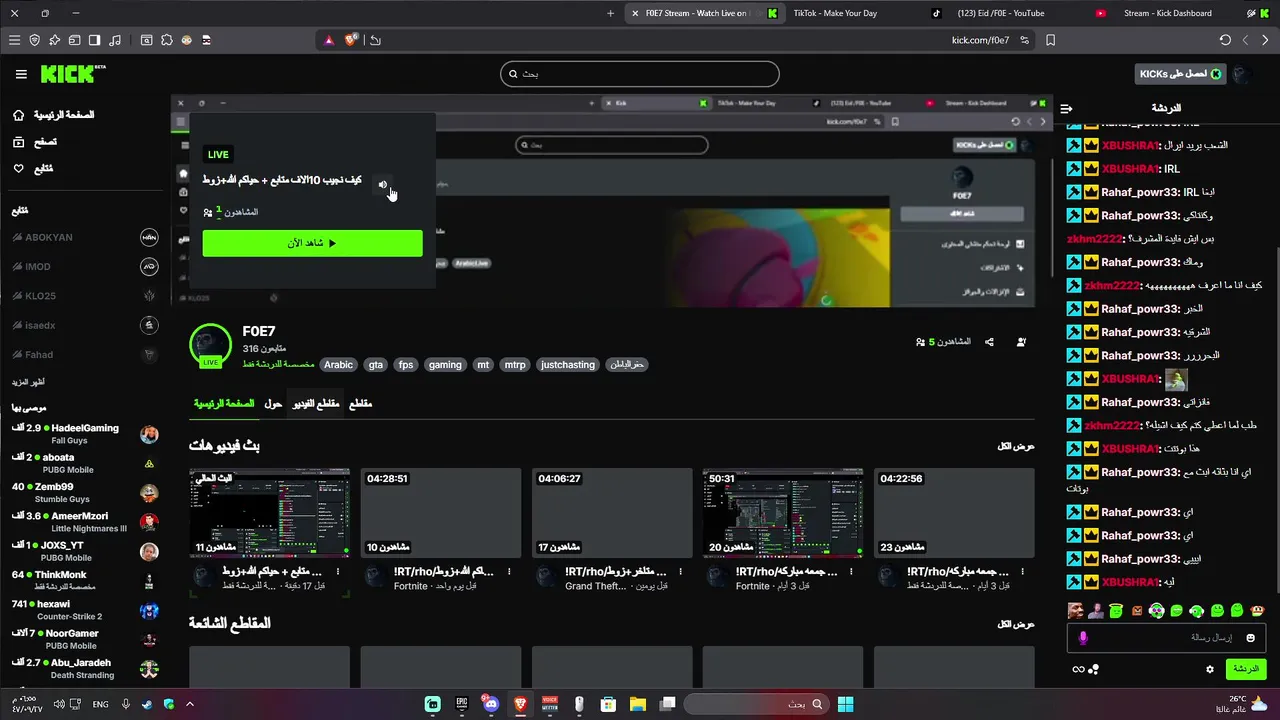Click عرض الكل for بث فيديوهات
Image resolution: width=1280 pixels, height=720 pixels.
point(1015,446)
